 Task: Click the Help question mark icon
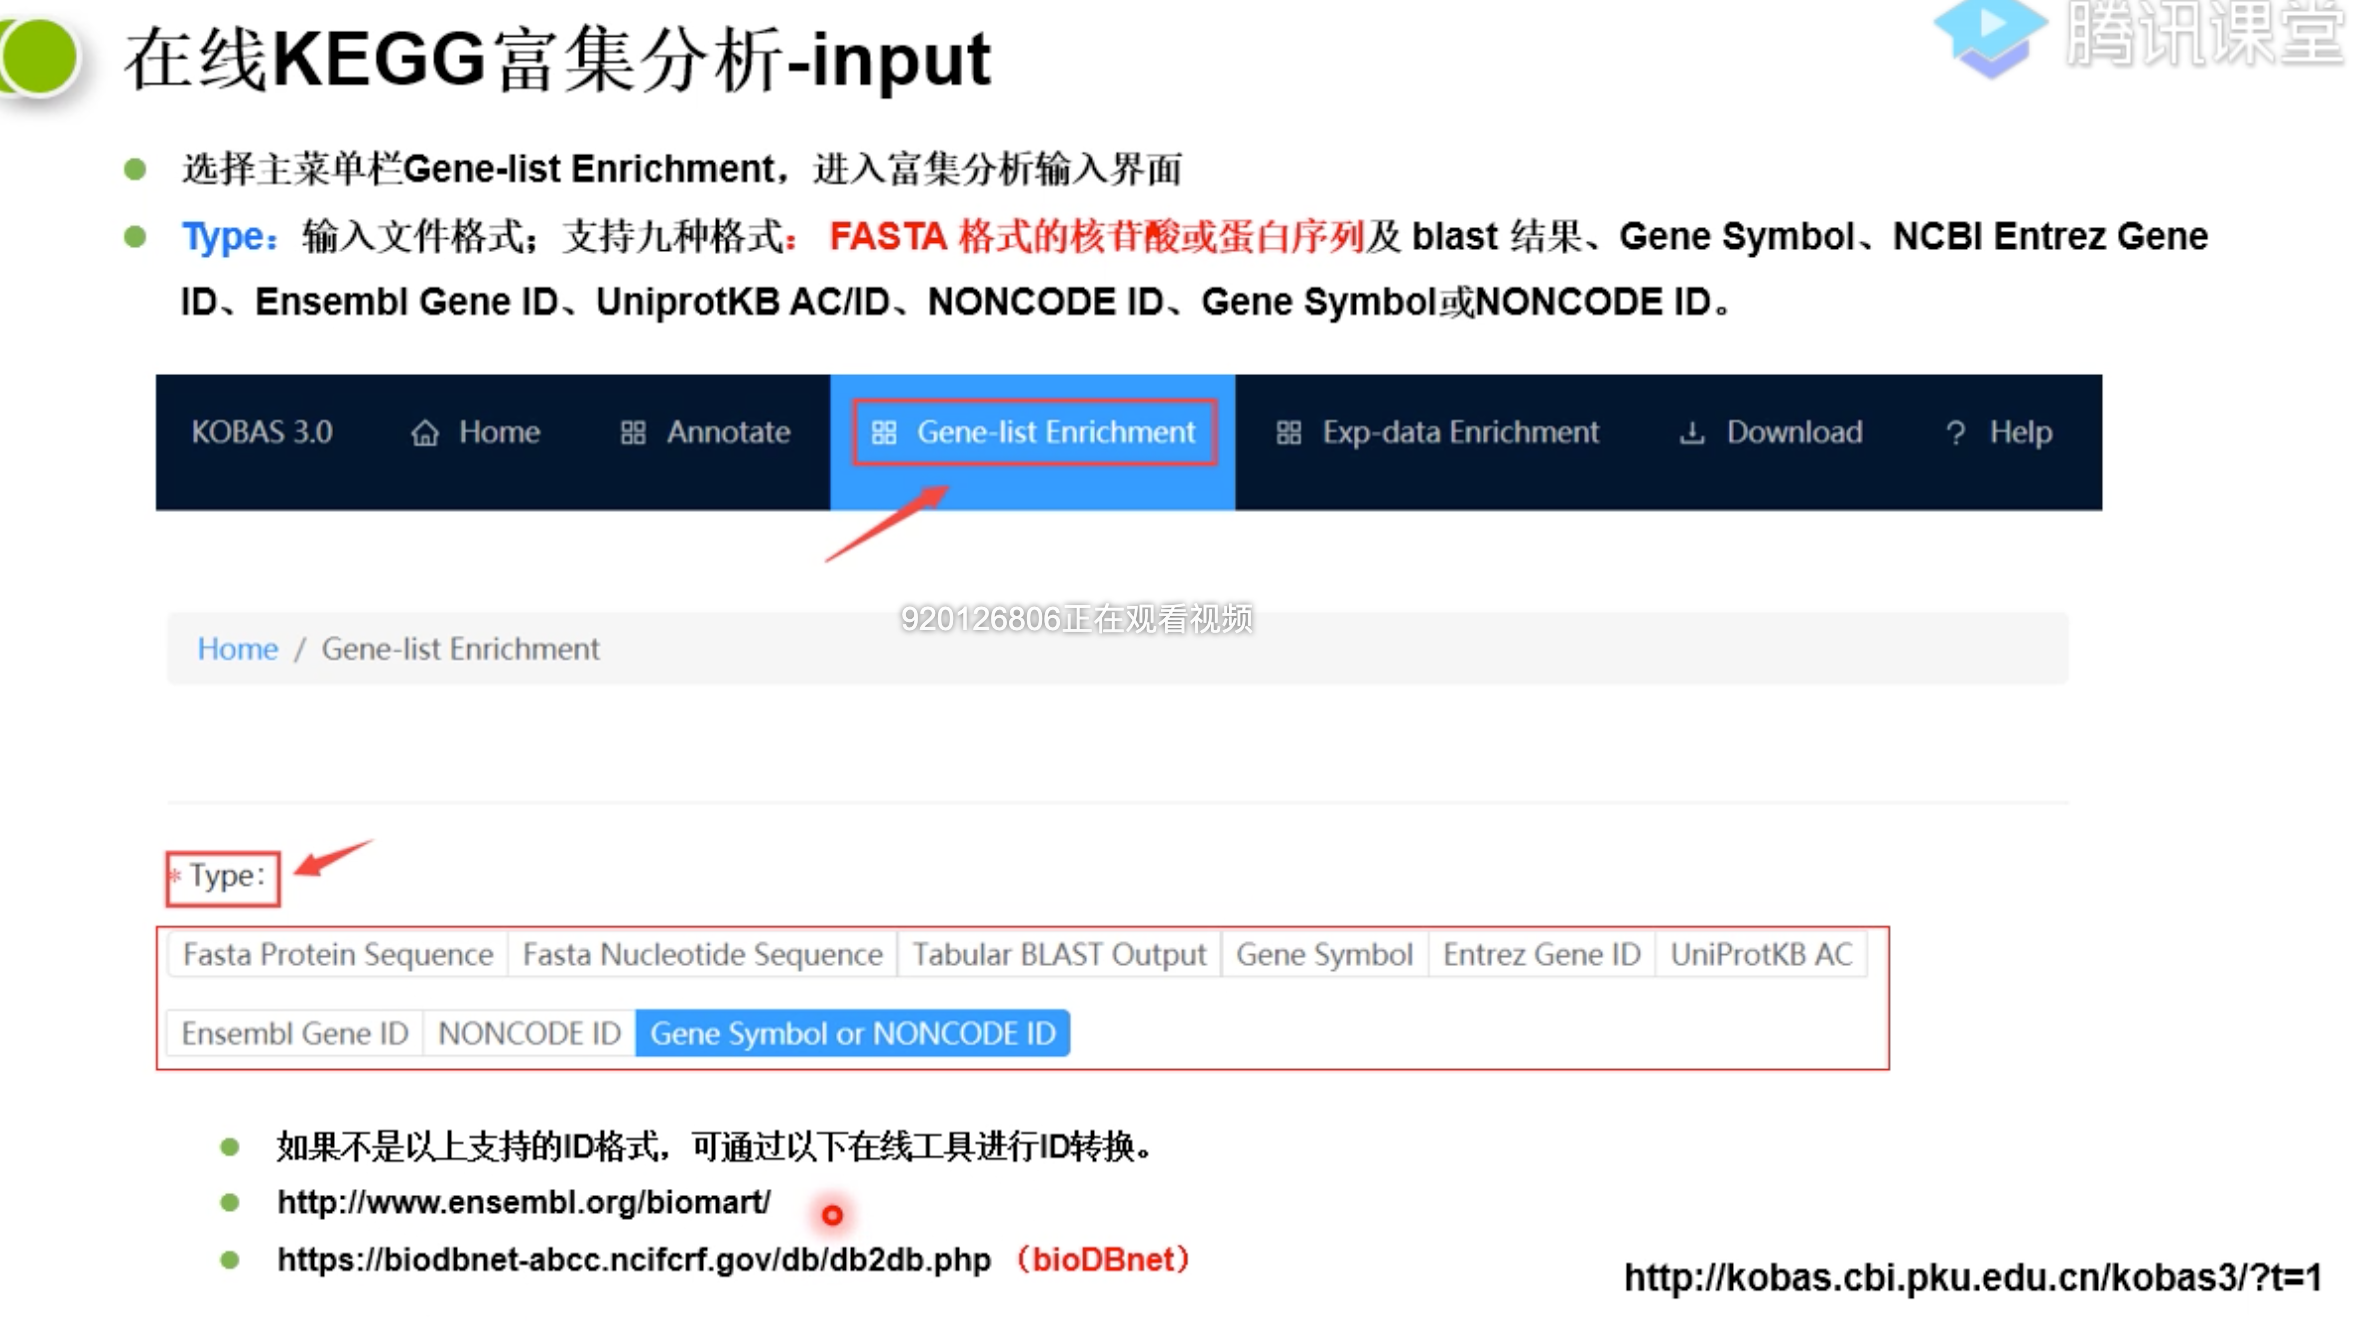[1955, 433]
